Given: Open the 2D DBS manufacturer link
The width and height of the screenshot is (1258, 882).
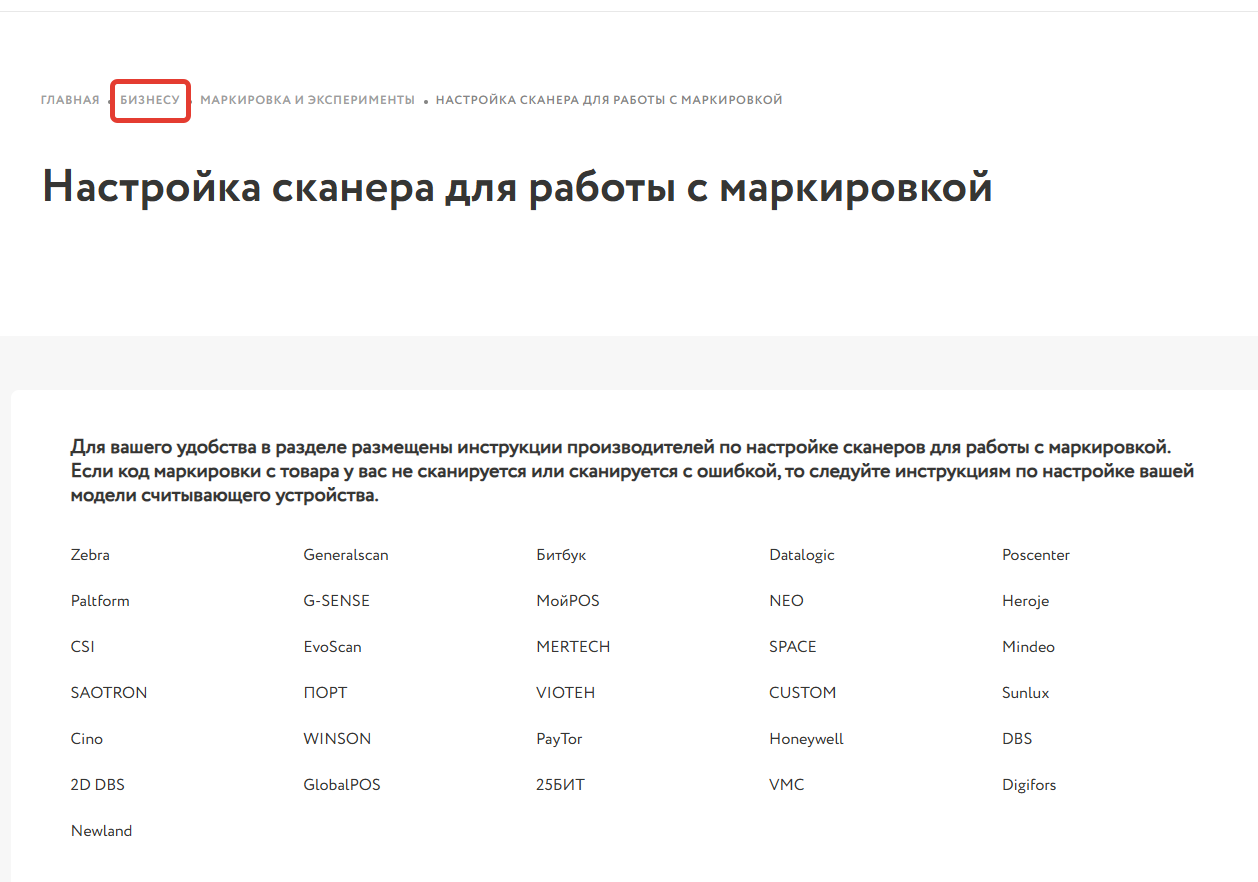Looking at the screenshot, I should tap(98, 785).
